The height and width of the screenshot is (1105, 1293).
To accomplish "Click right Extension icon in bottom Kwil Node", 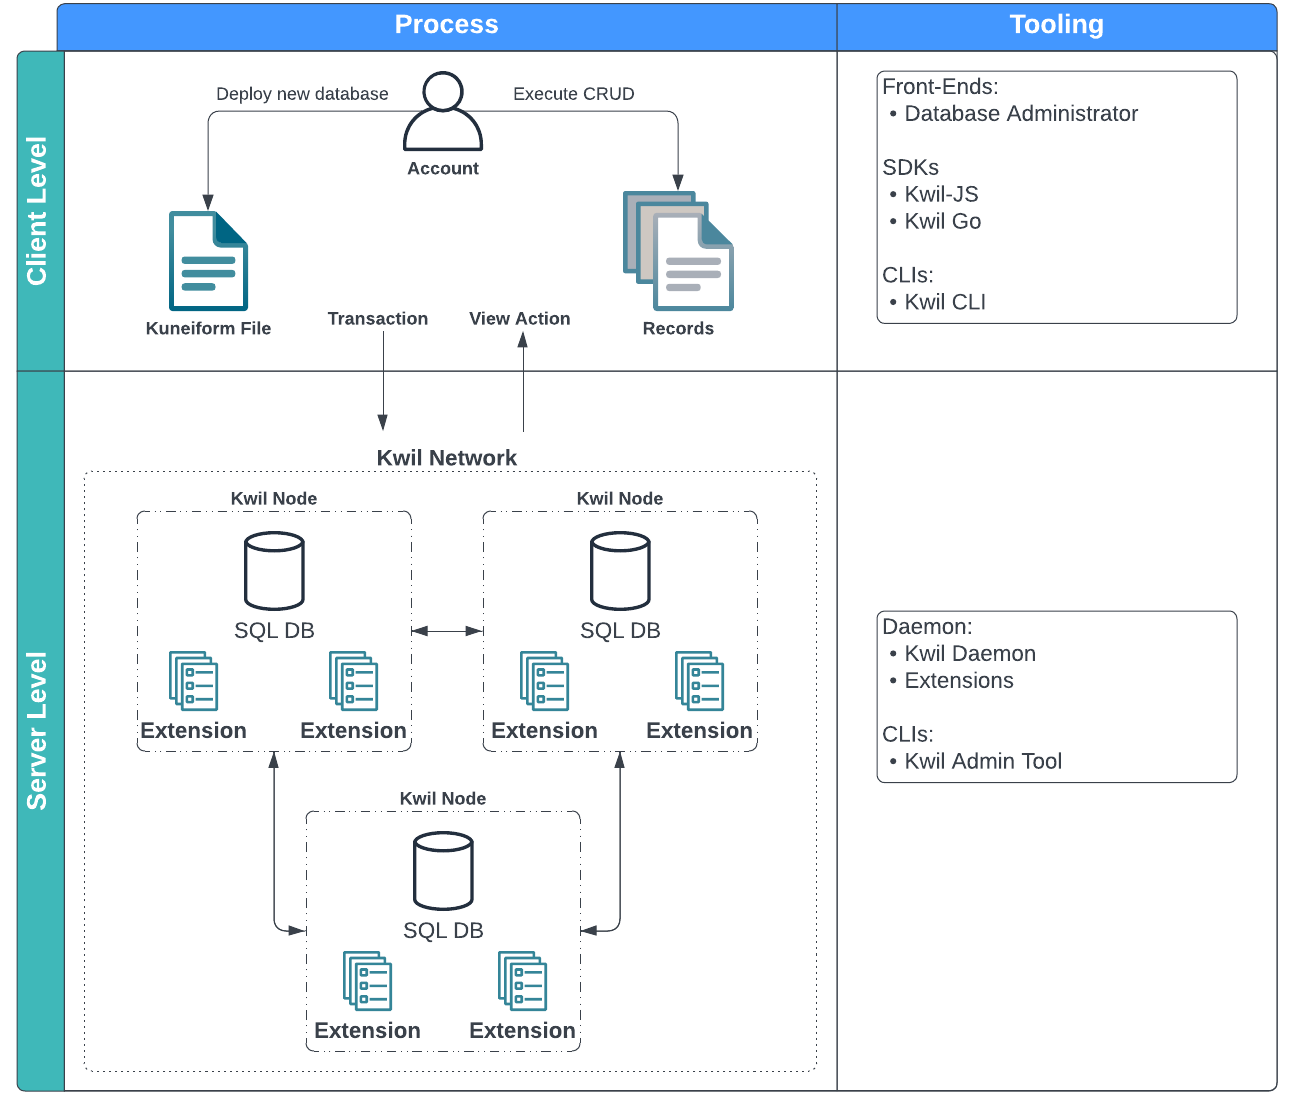I will [x=523, y=981].
